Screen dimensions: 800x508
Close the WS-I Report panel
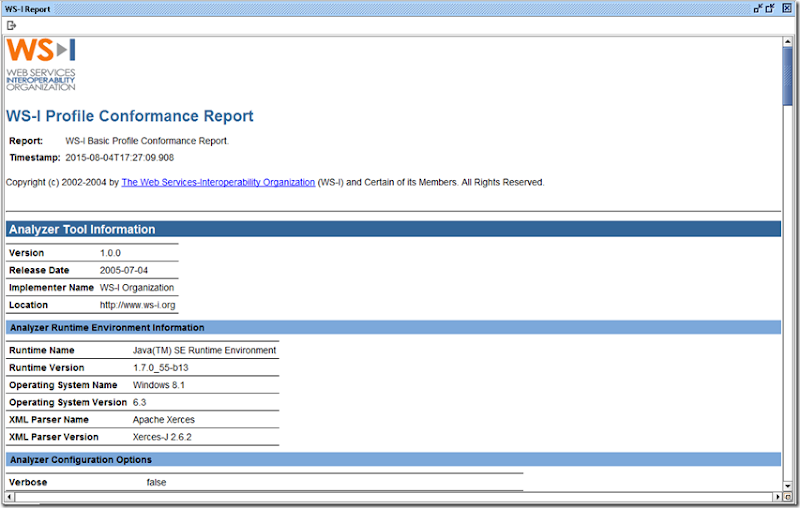(x=787, y=8)
